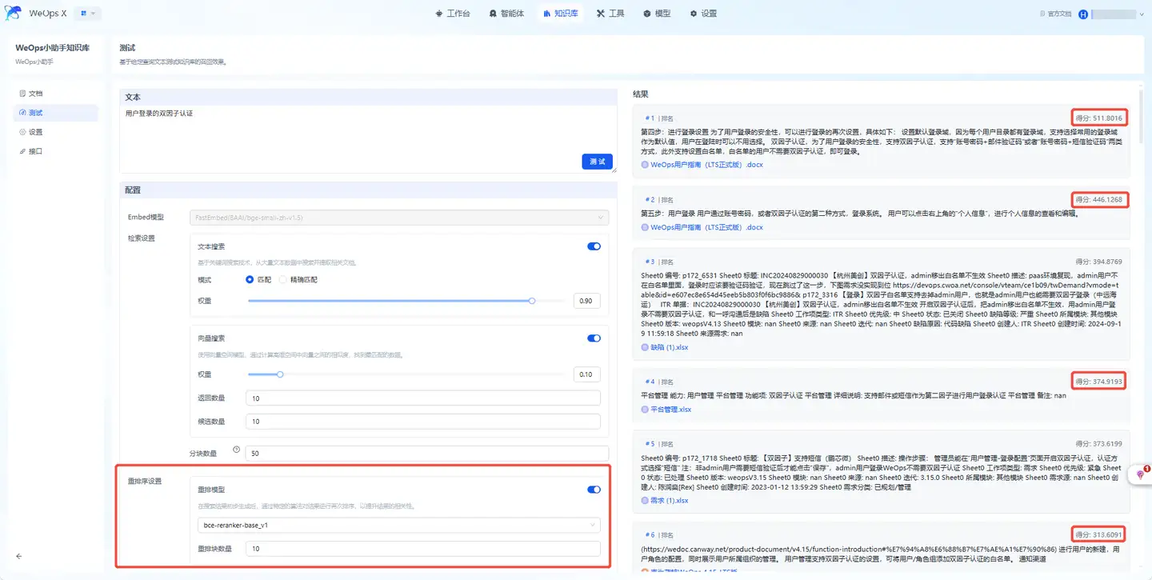The image size is (1152, 580).
Task: Toggle the 重排模型 switch
Action: (x=594, y=489)
